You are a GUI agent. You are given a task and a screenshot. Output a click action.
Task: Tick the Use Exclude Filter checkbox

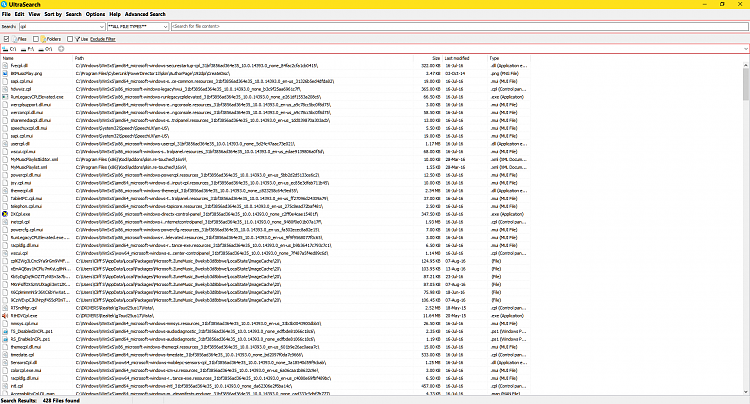pos(70,39)
